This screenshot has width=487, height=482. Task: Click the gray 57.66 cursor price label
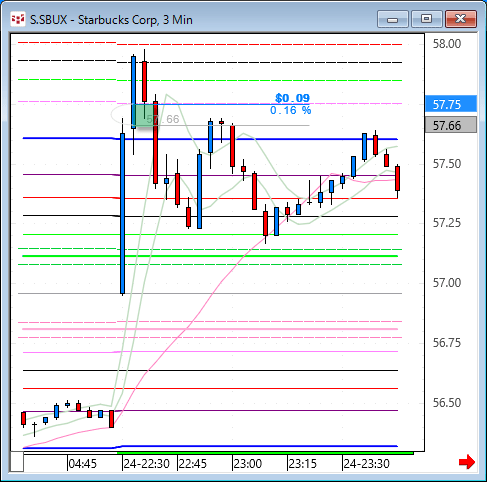tap(451, 125)
